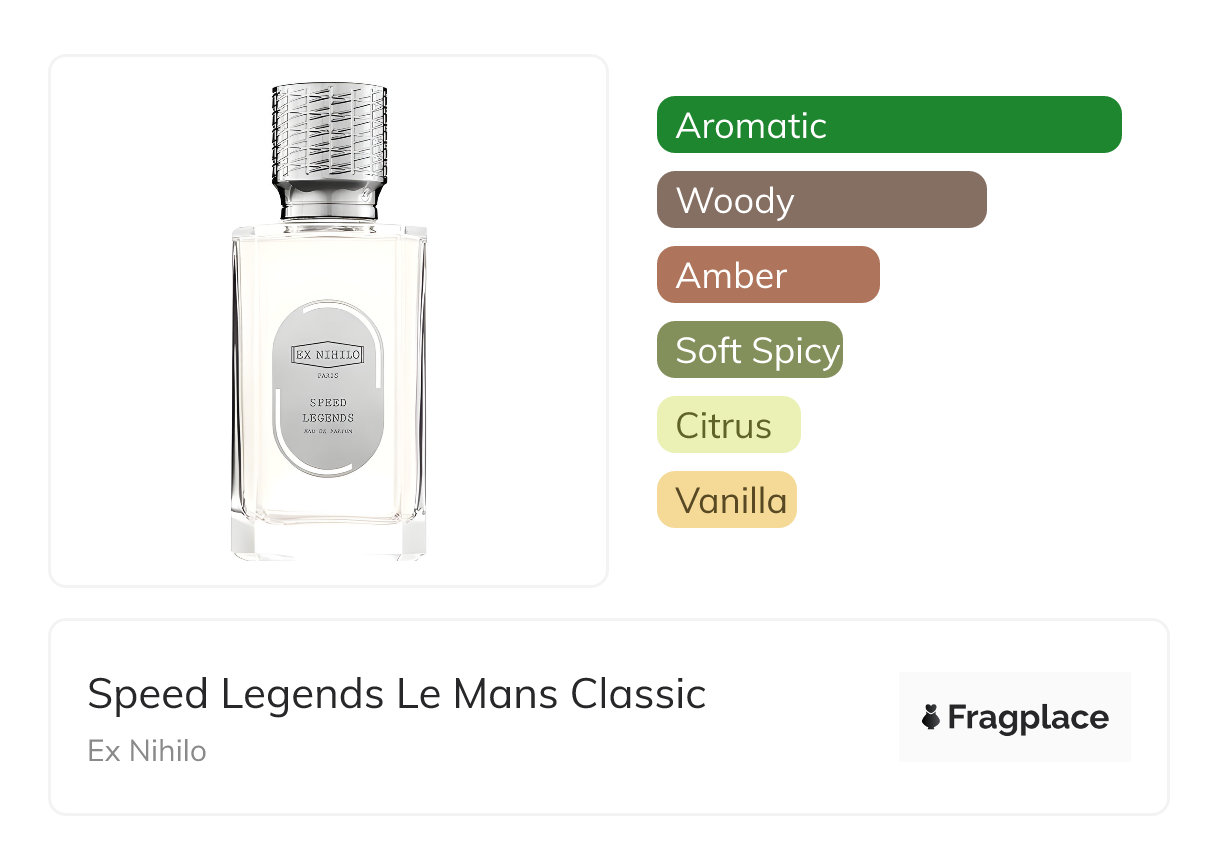Viewport: 1218px width, 864px height.
Task: Click EAU DE PARFUM text on label
Action: [328, 430]
